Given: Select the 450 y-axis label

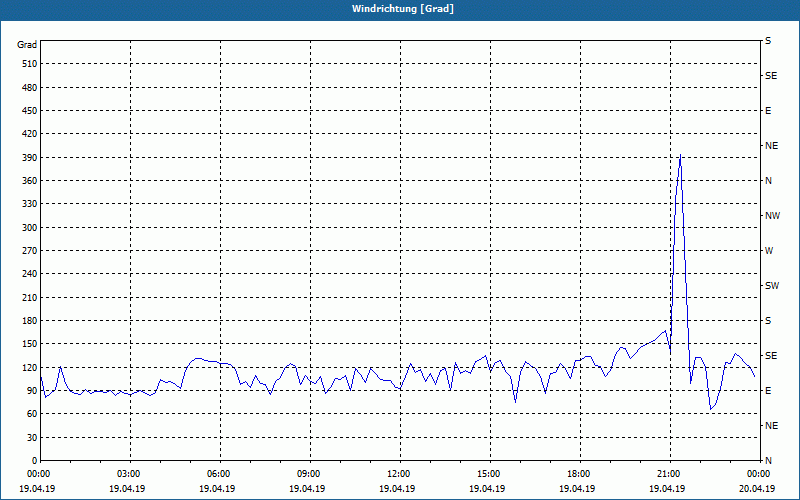Looking at the screenshot, I should click(30, 111).
